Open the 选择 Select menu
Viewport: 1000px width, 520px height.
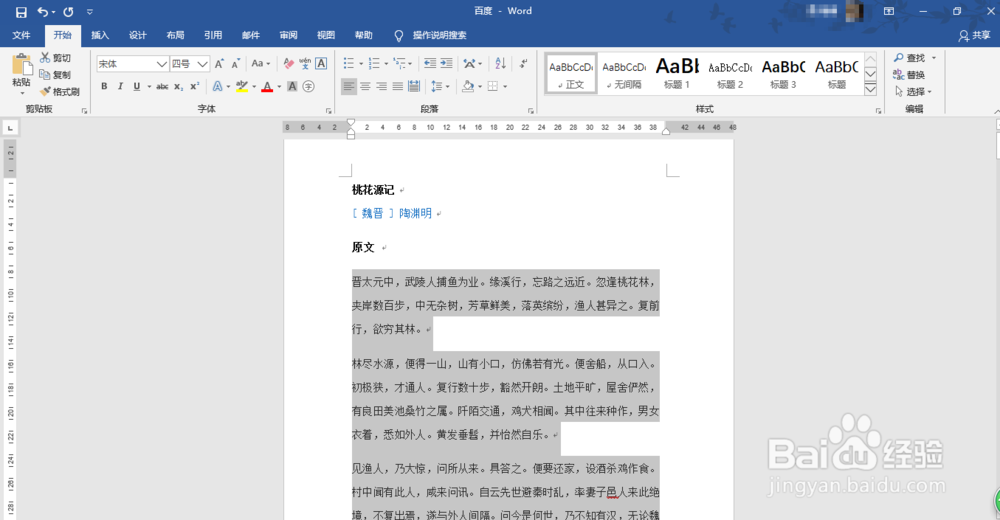coord(913,91)
